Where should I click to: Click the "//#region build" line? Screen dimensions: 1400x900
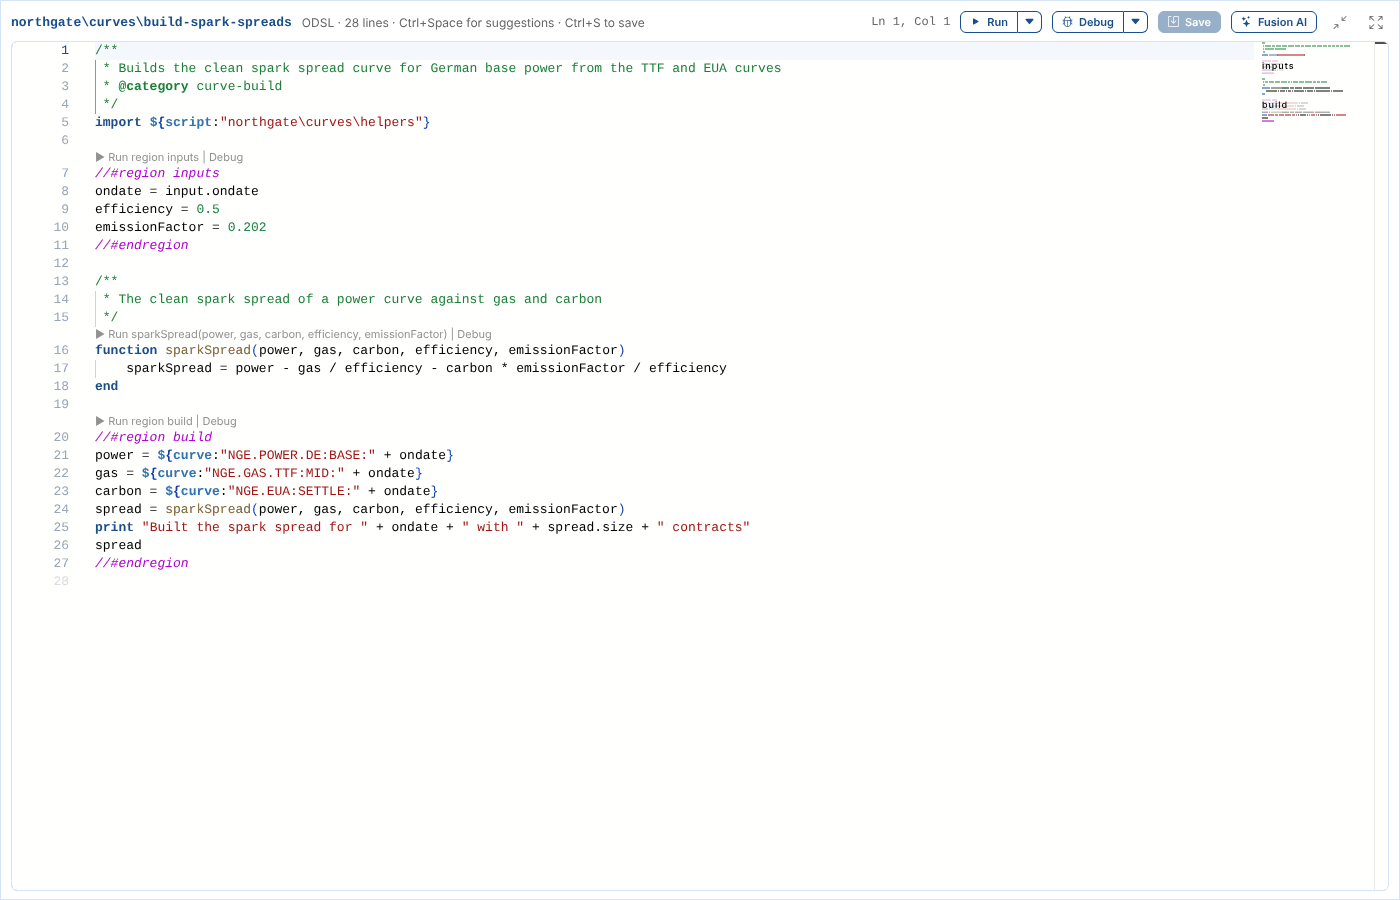point(153,437)
